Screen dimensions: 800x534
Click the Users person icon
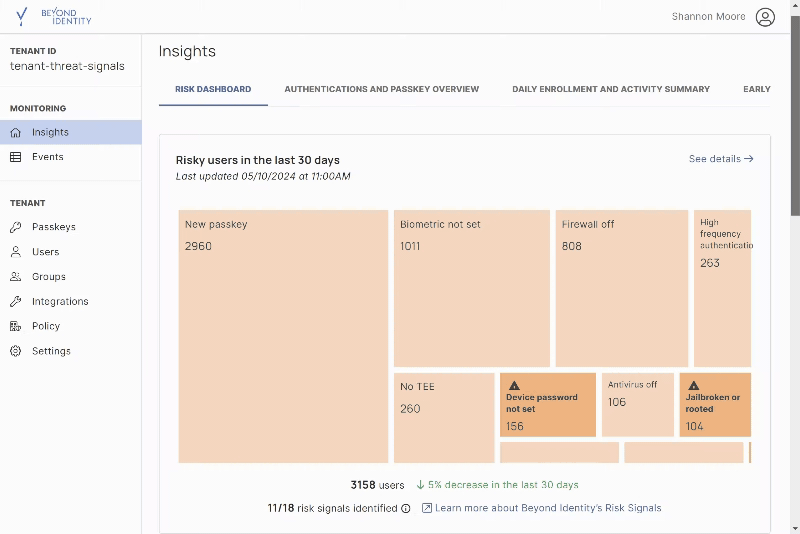16,252
